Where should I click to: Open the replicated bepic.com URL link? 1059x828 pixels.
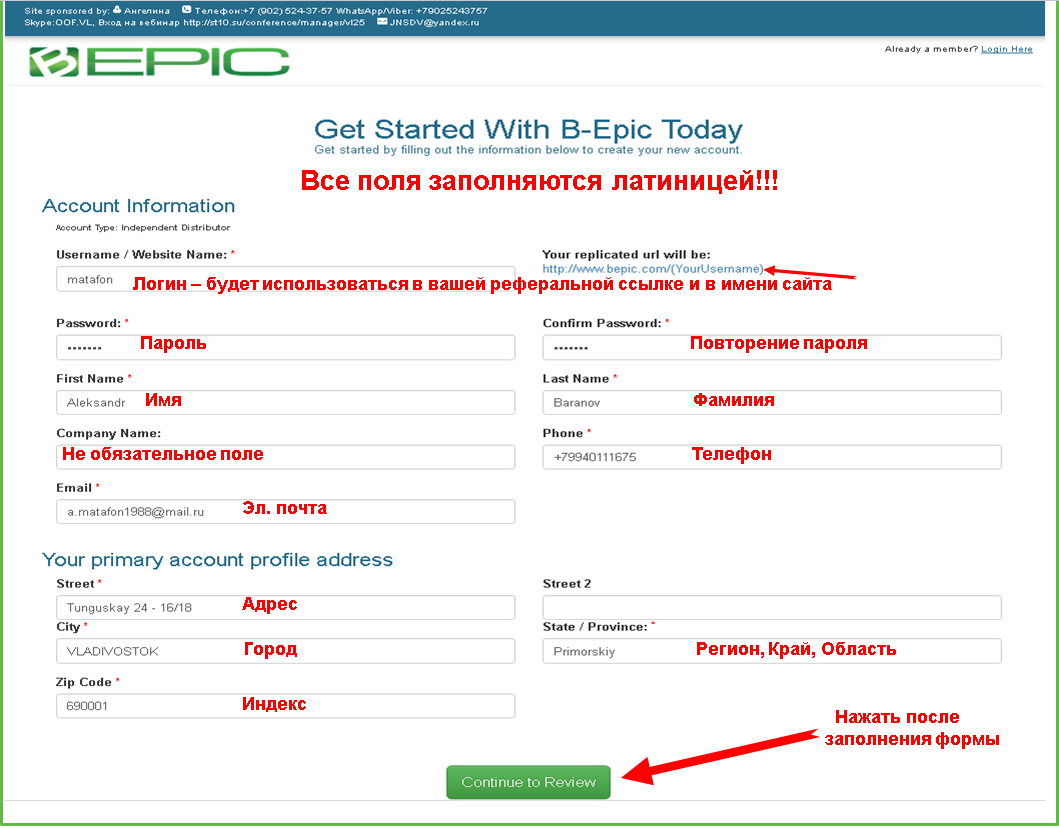pyautogui.click(x=652, y=269)
